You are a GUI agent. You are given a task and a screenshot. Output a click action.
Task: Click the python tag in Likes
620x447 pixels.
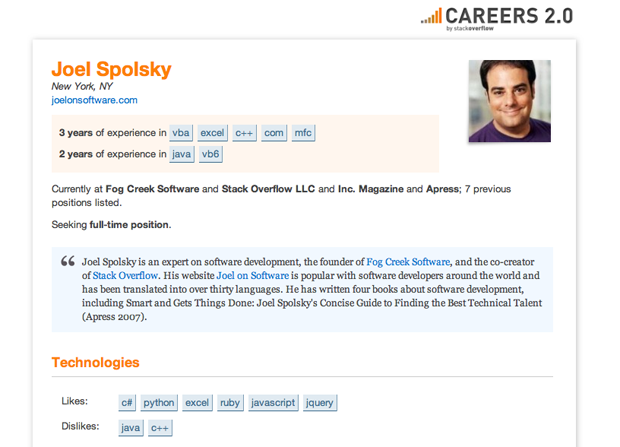coord(159,403)
